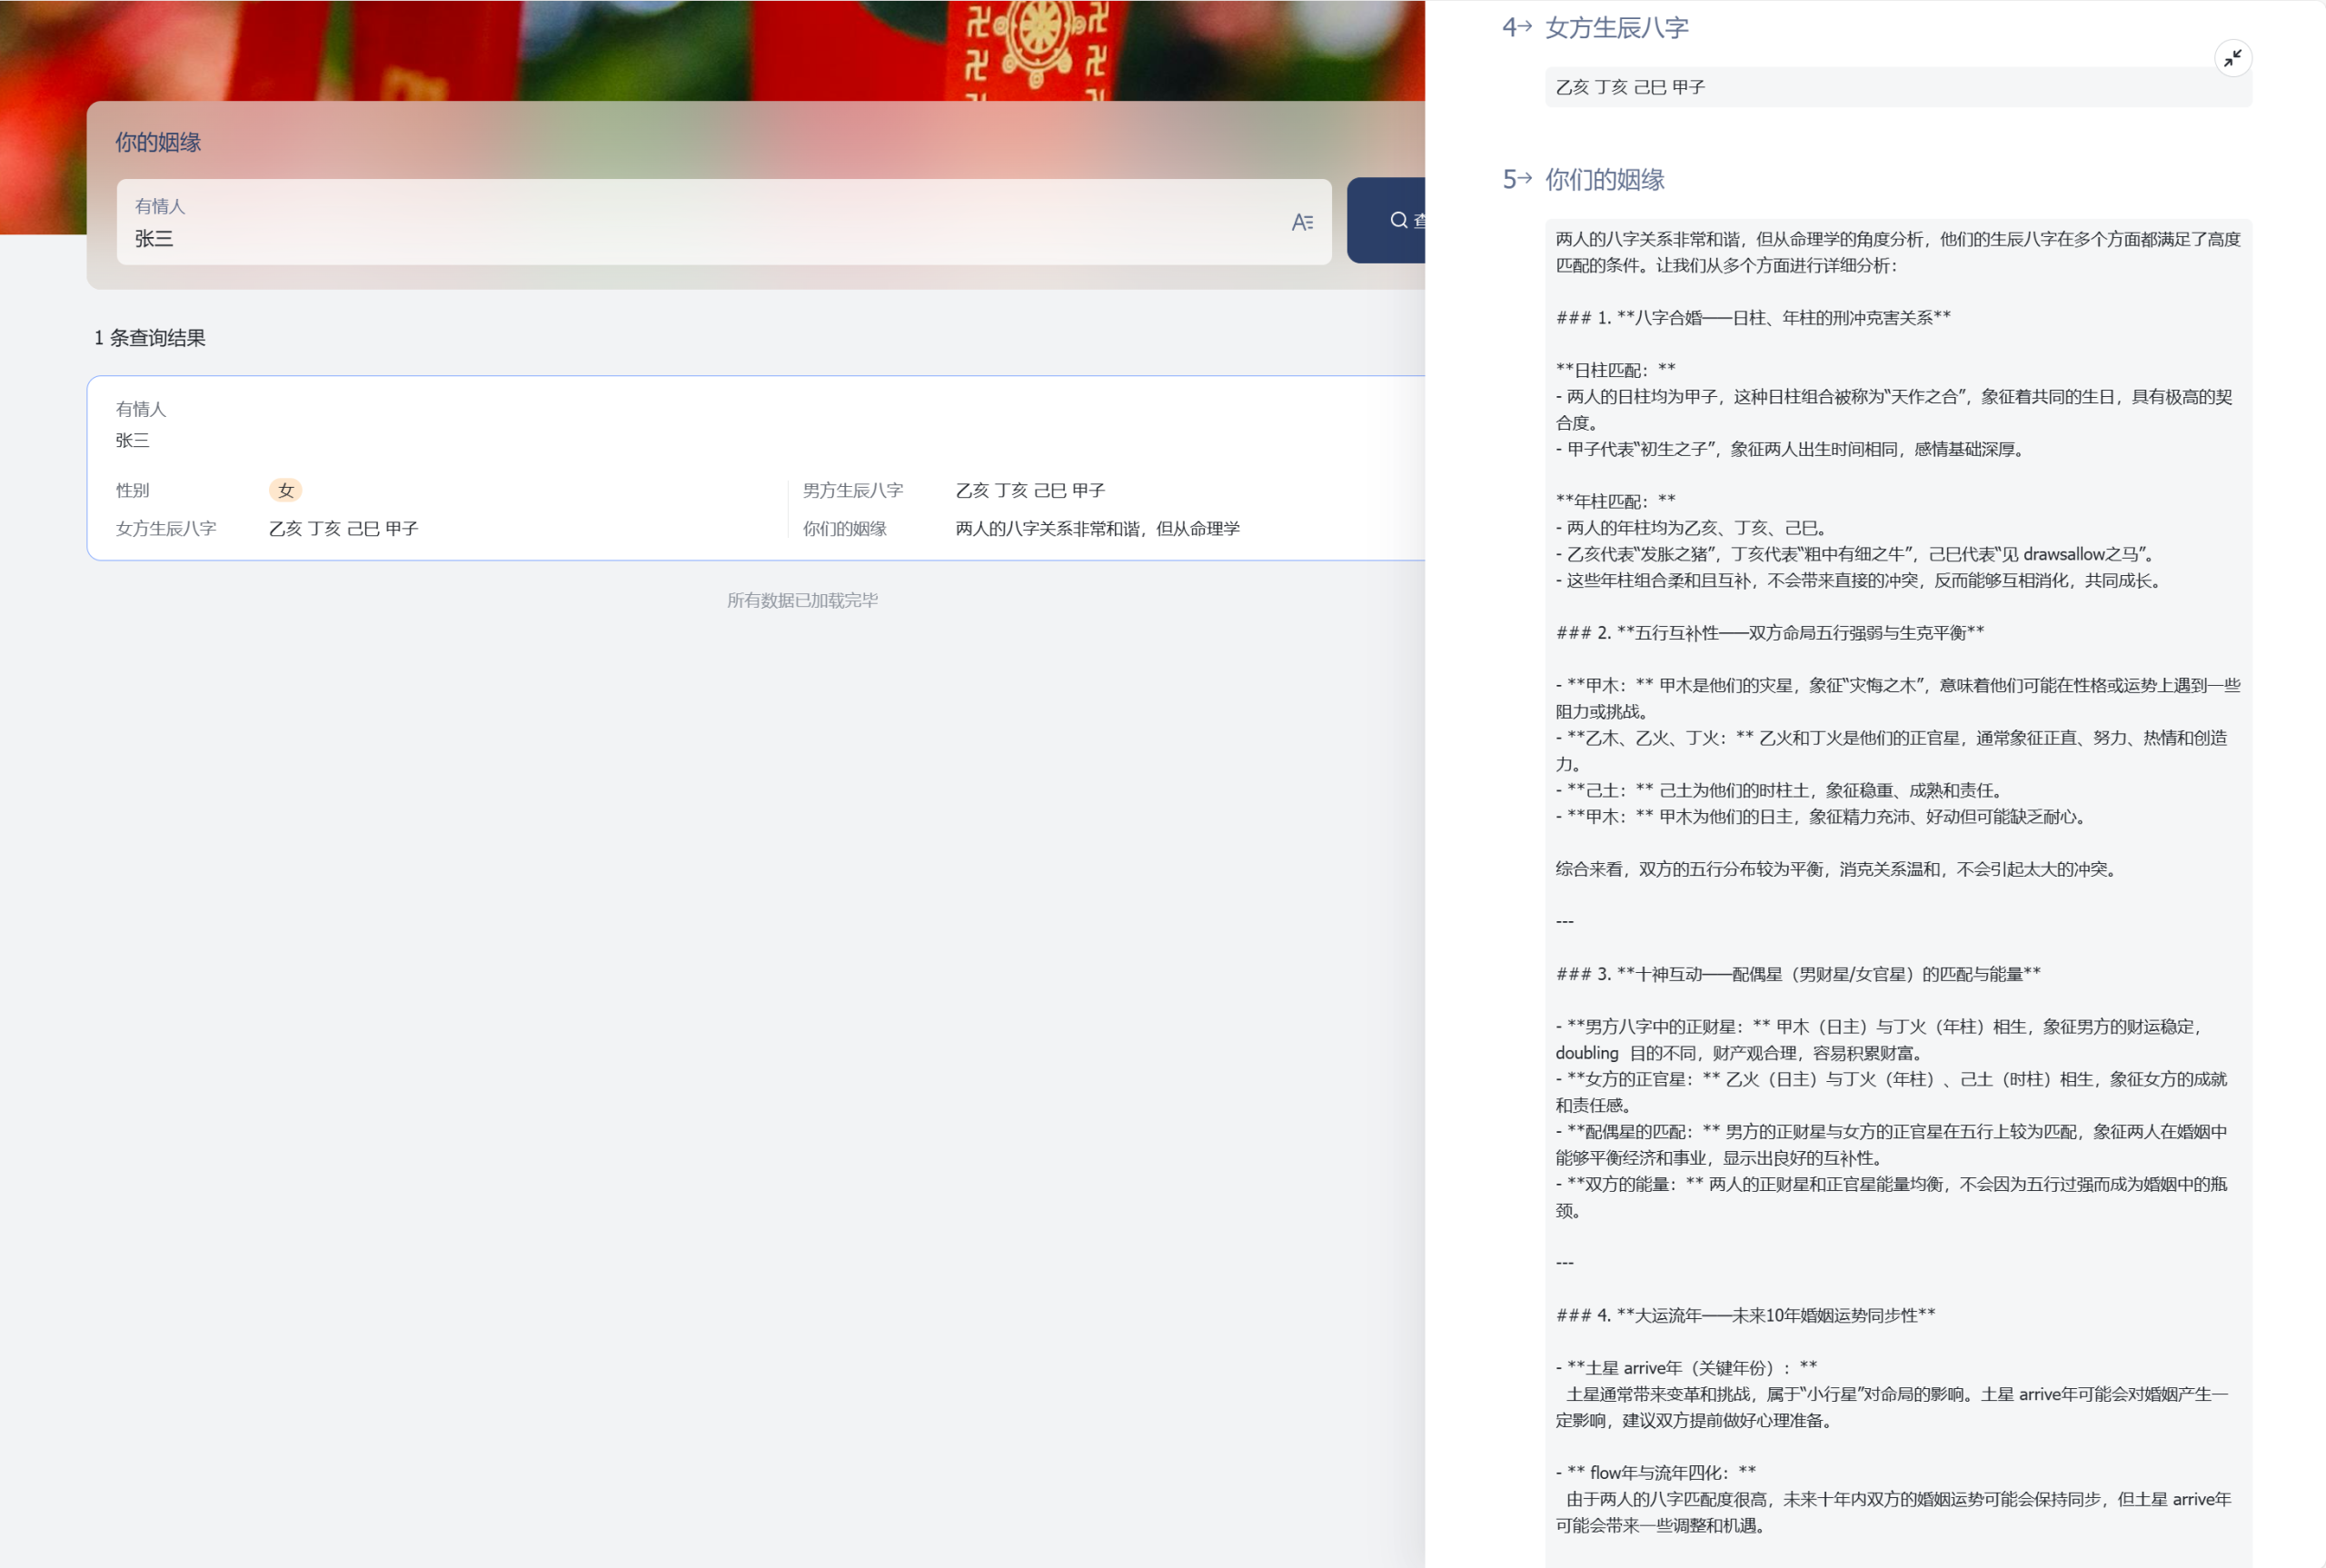Click the A≡ text-type icon in search field
The width and height of the screenshot is (2326, 1568).
pos(1301,222)
